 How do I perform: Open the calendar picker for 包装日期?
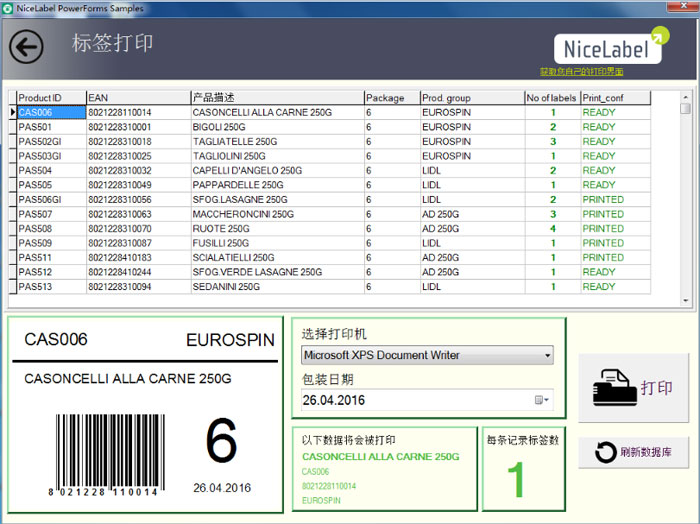(542, 400)
